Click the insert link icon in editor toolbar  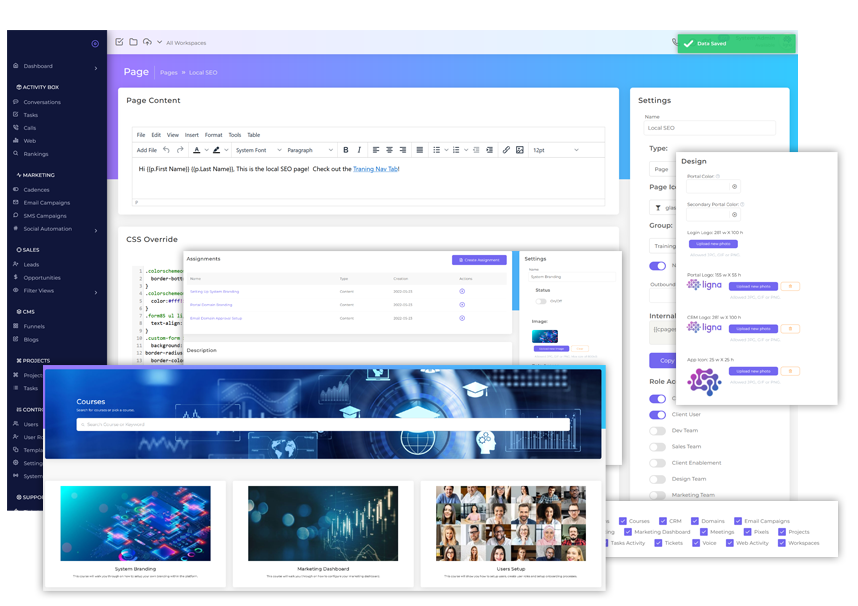pyautogui.click(x=506, y=150)
